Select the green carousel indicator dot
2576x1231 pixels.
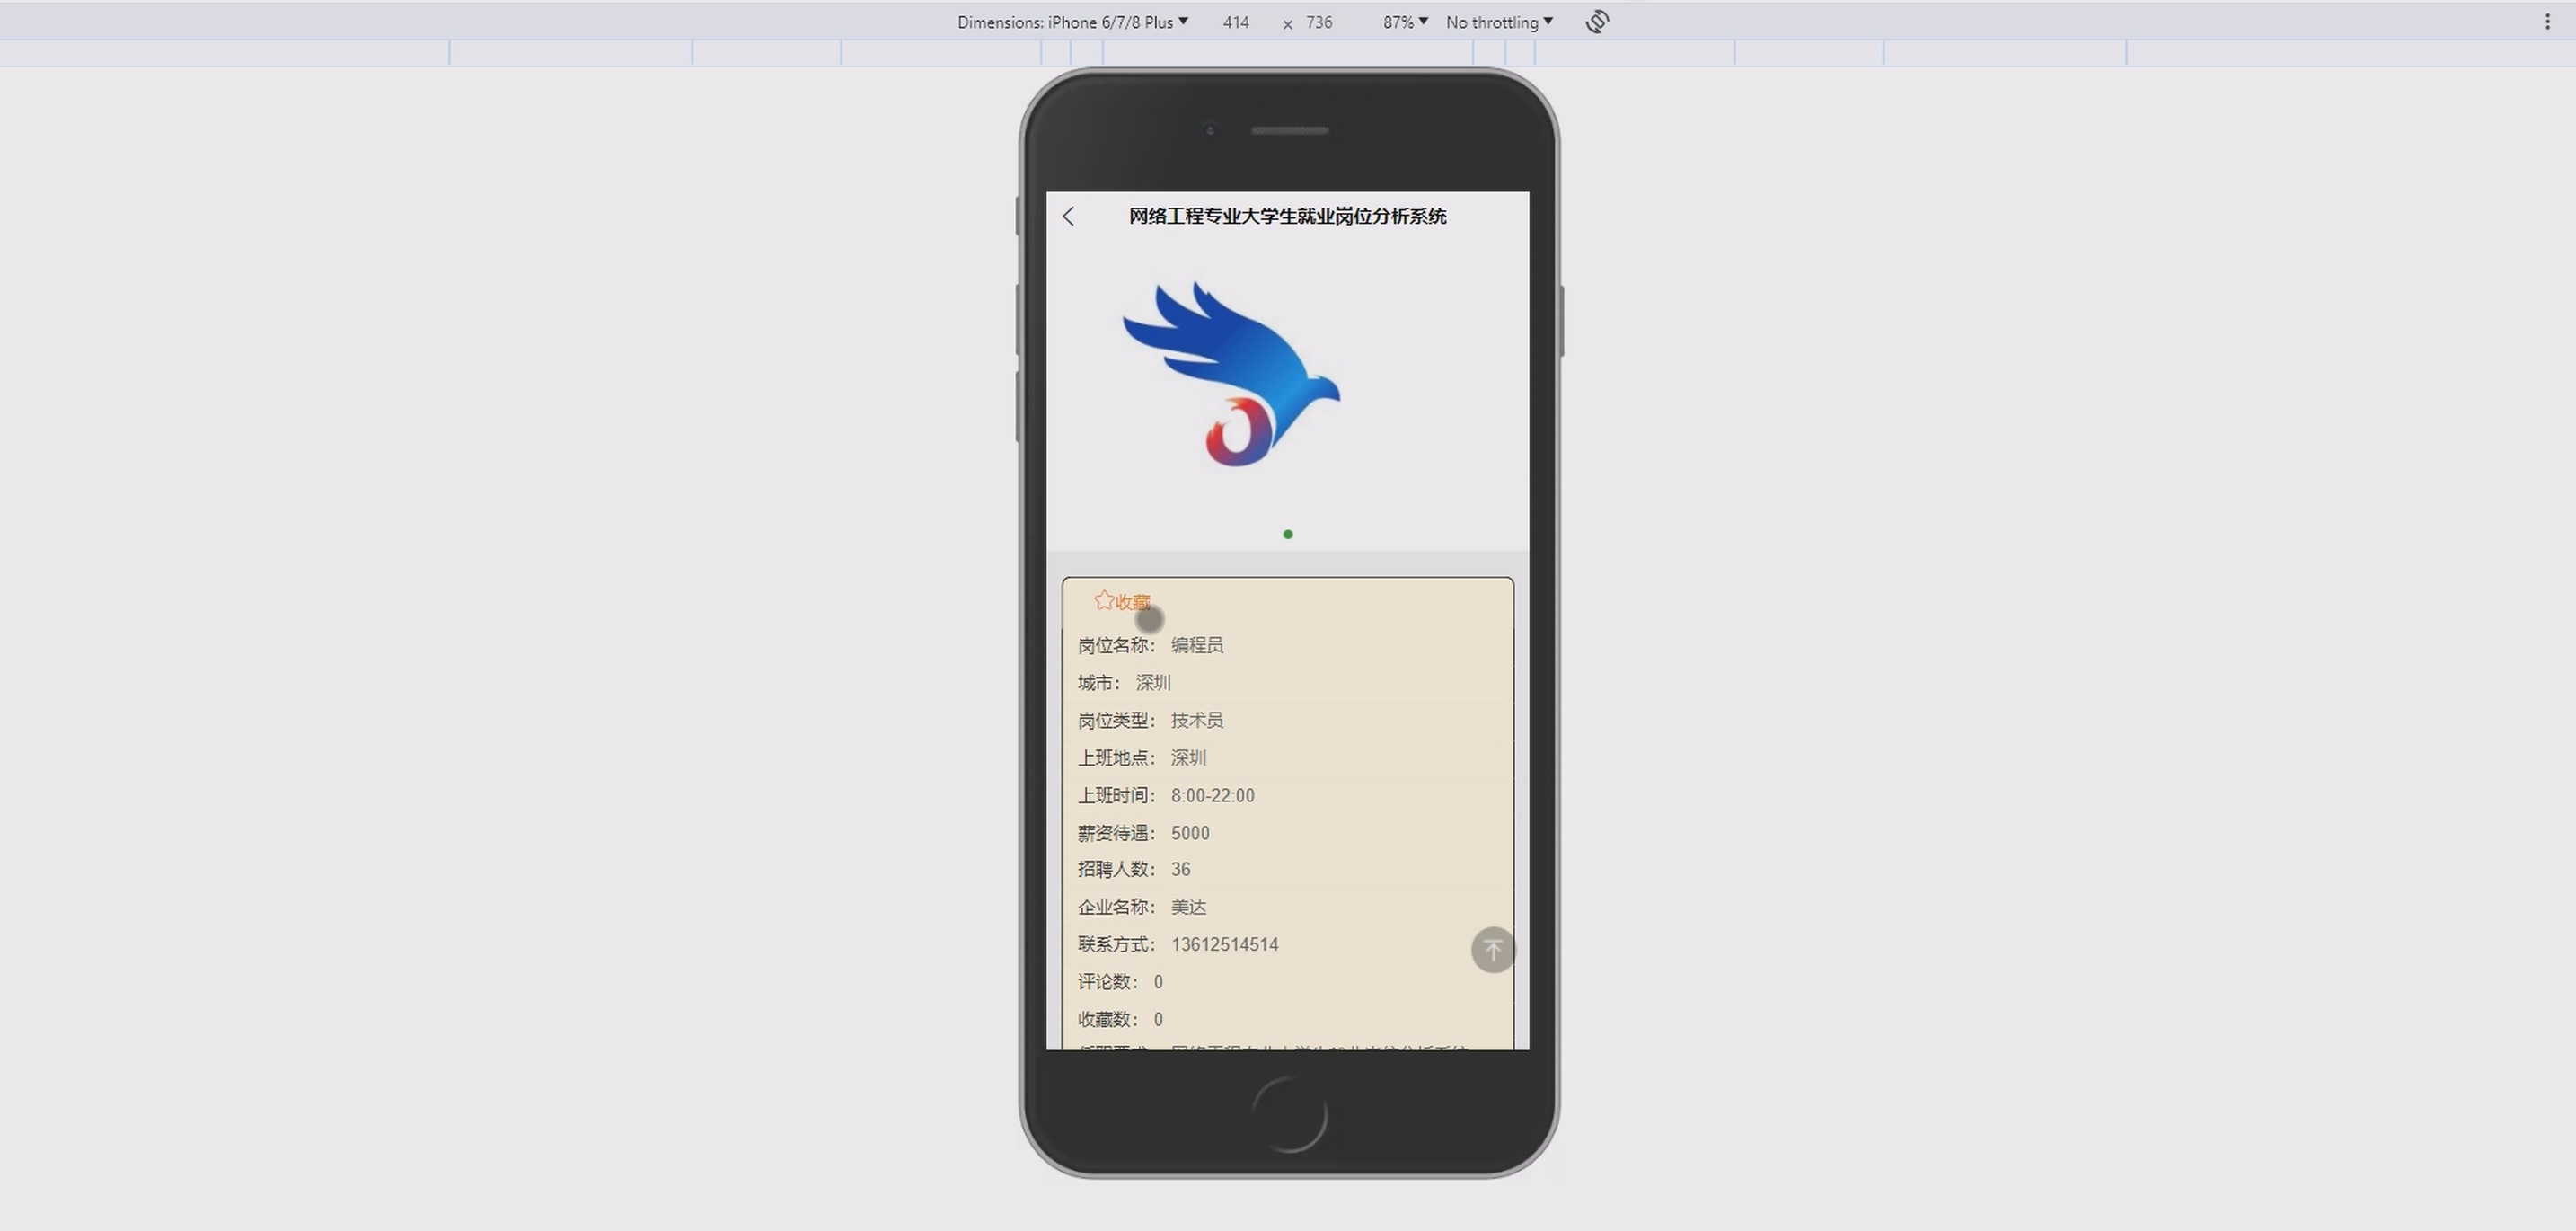click(x=1288, y=534)
